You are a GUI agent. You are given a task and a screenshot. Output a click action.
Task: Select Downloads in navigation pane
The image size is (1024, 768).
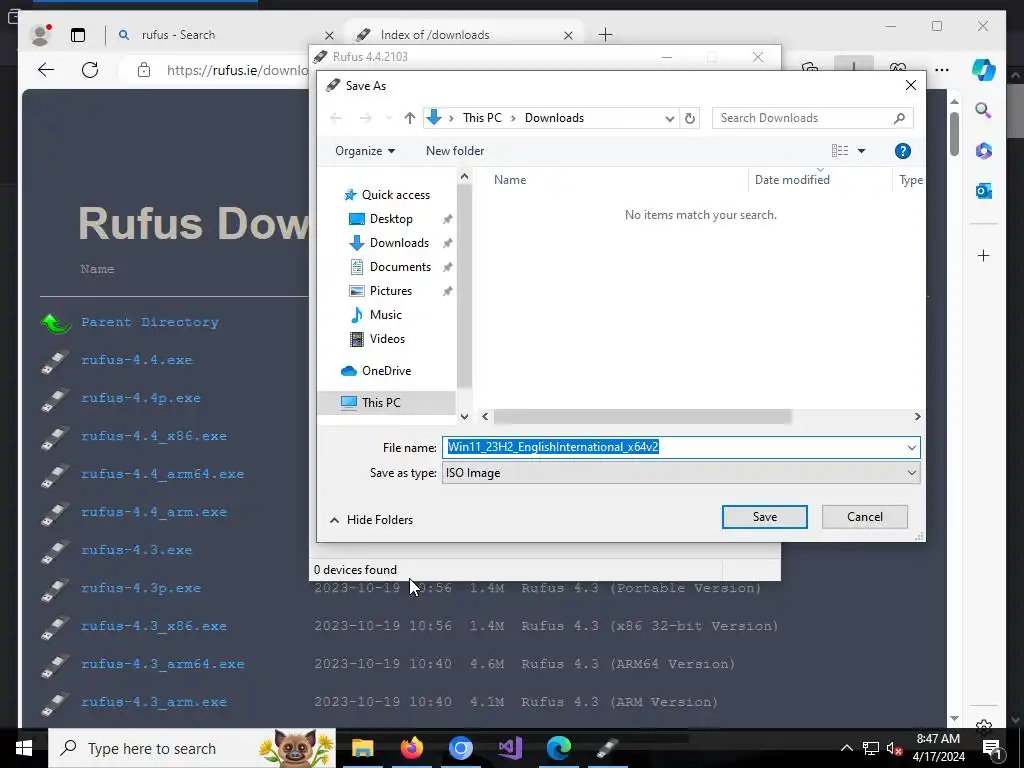399,243
